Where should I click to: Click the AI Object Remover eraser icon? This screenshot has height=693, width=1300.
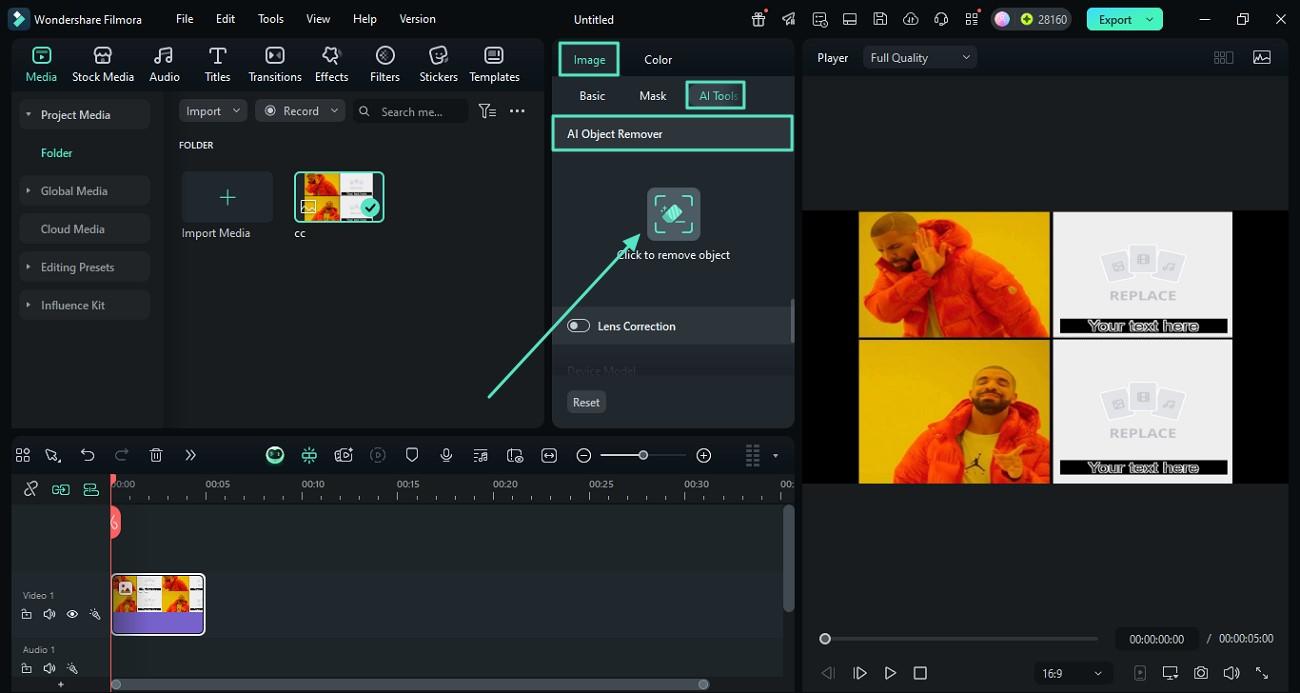(x=673, y=214)
